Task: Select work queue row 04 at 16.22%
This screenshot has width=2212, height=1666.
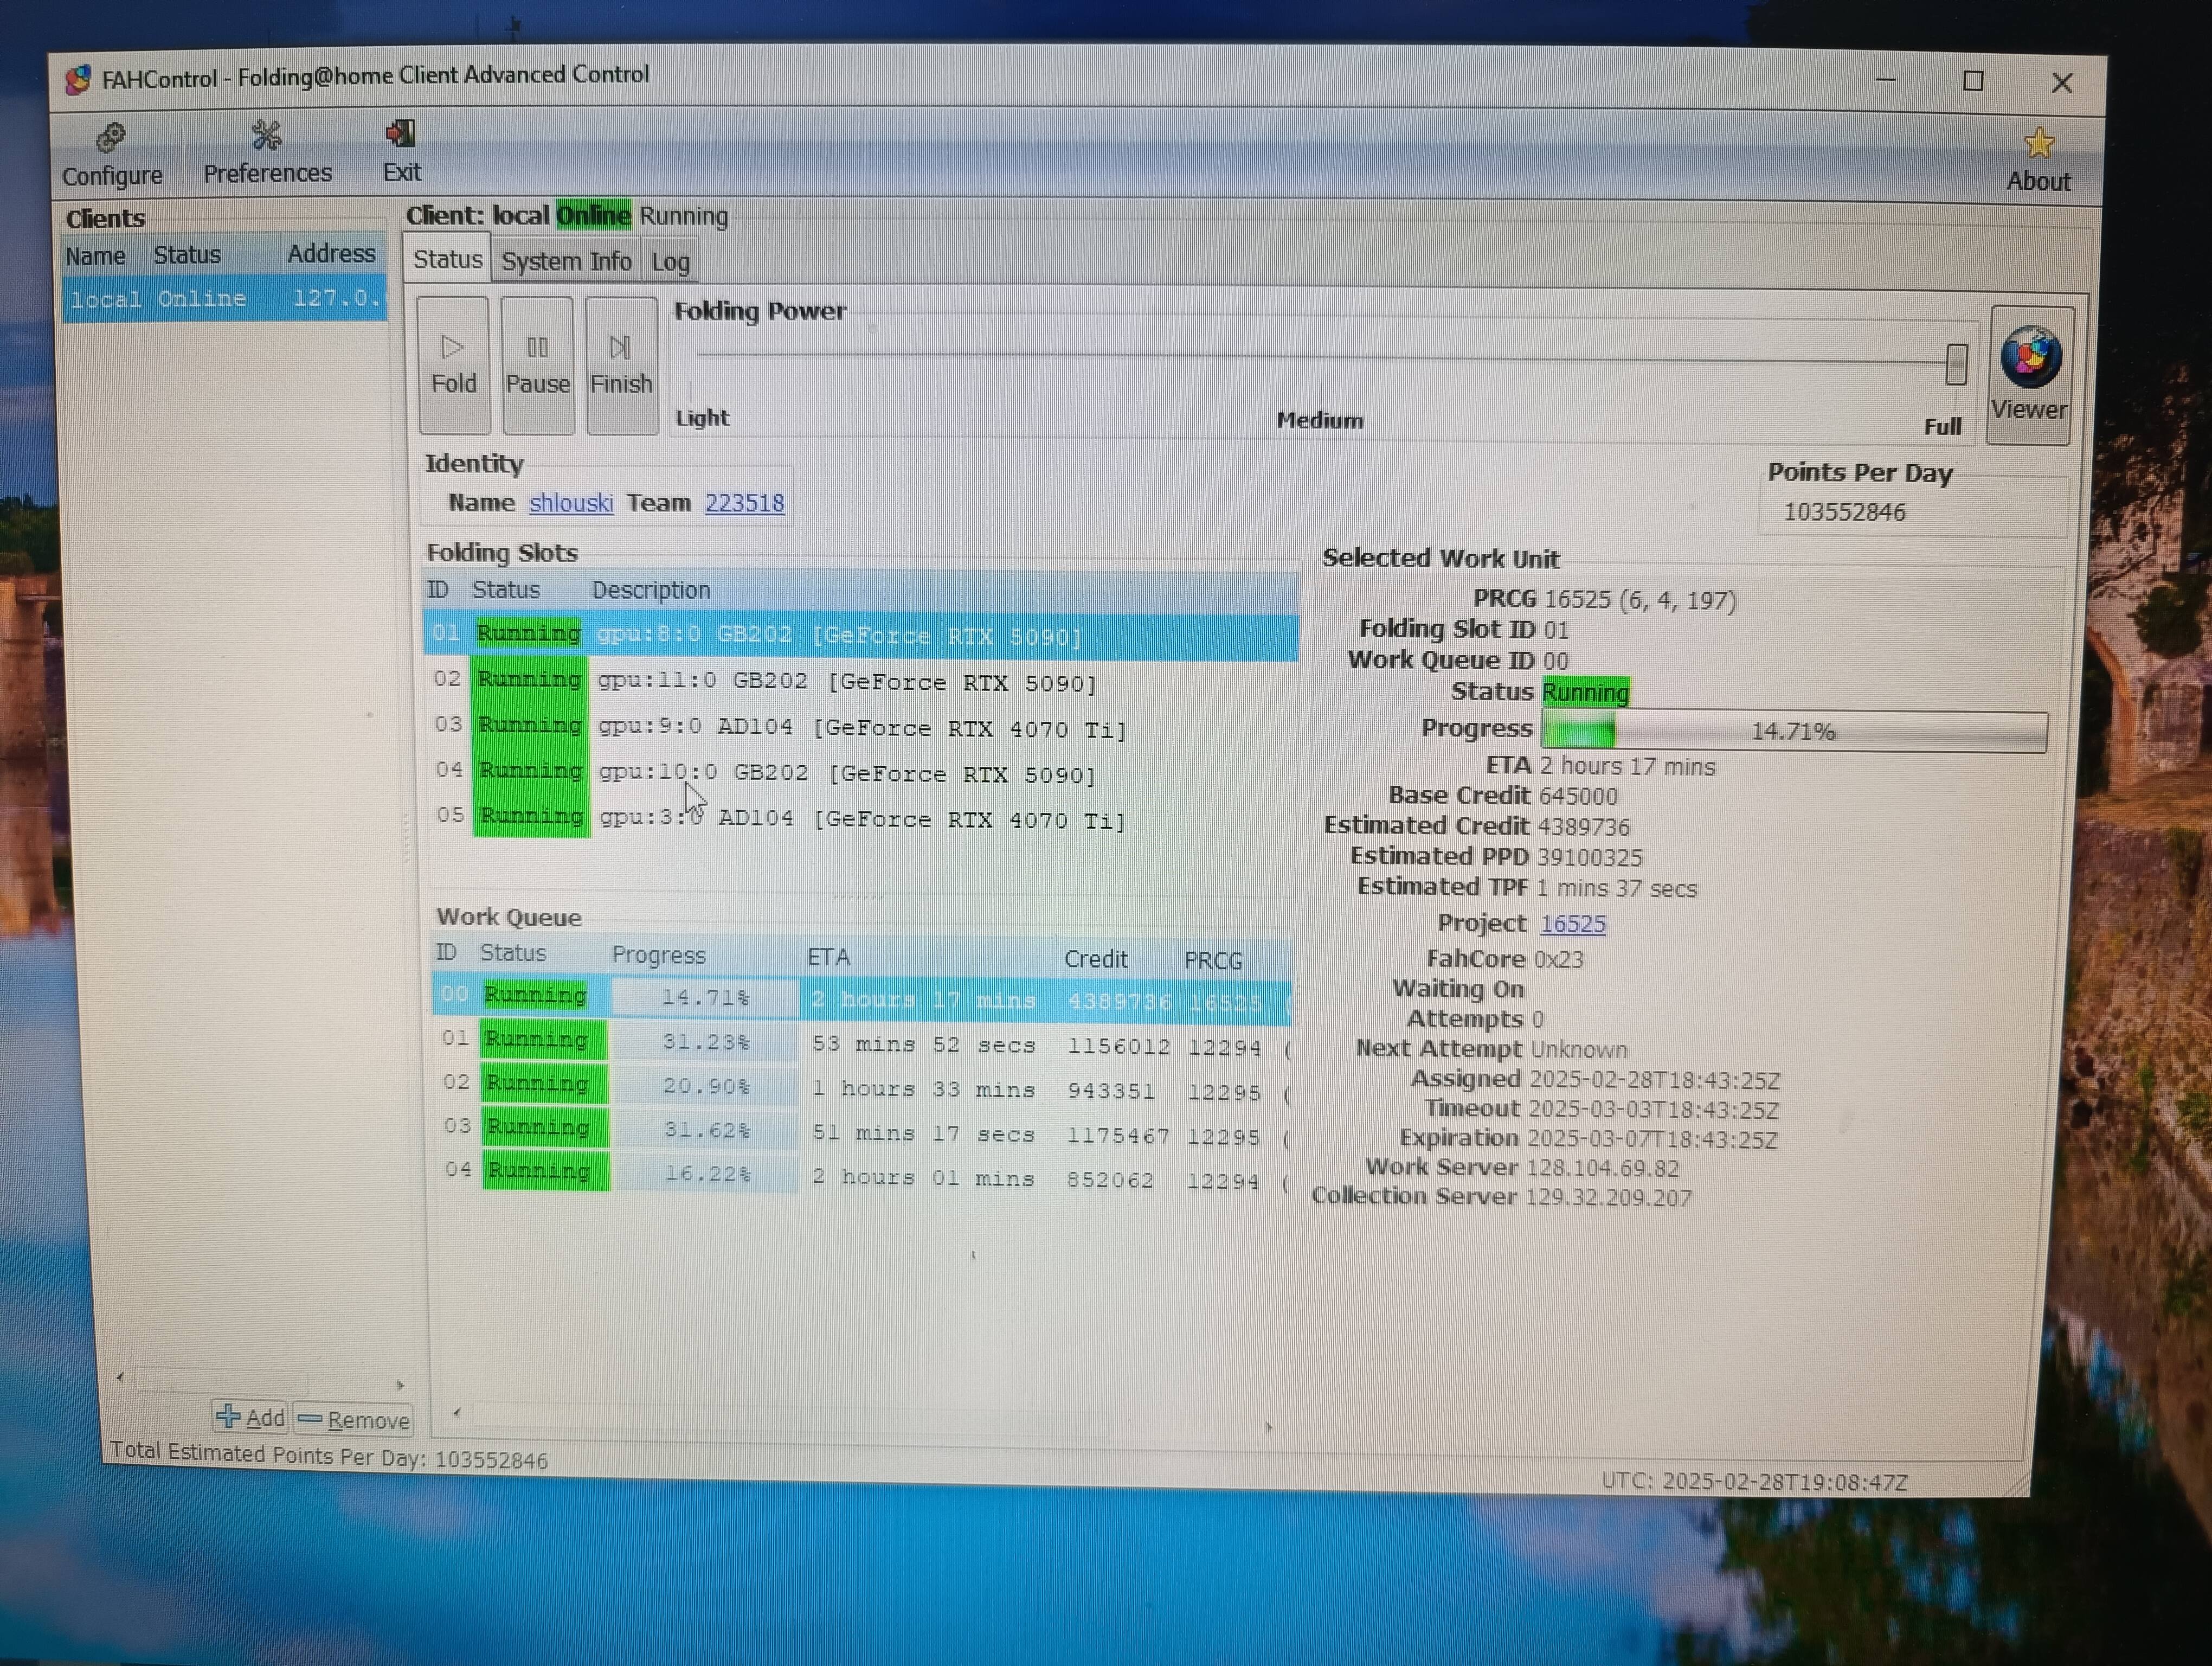Action: click(862, 1176)
